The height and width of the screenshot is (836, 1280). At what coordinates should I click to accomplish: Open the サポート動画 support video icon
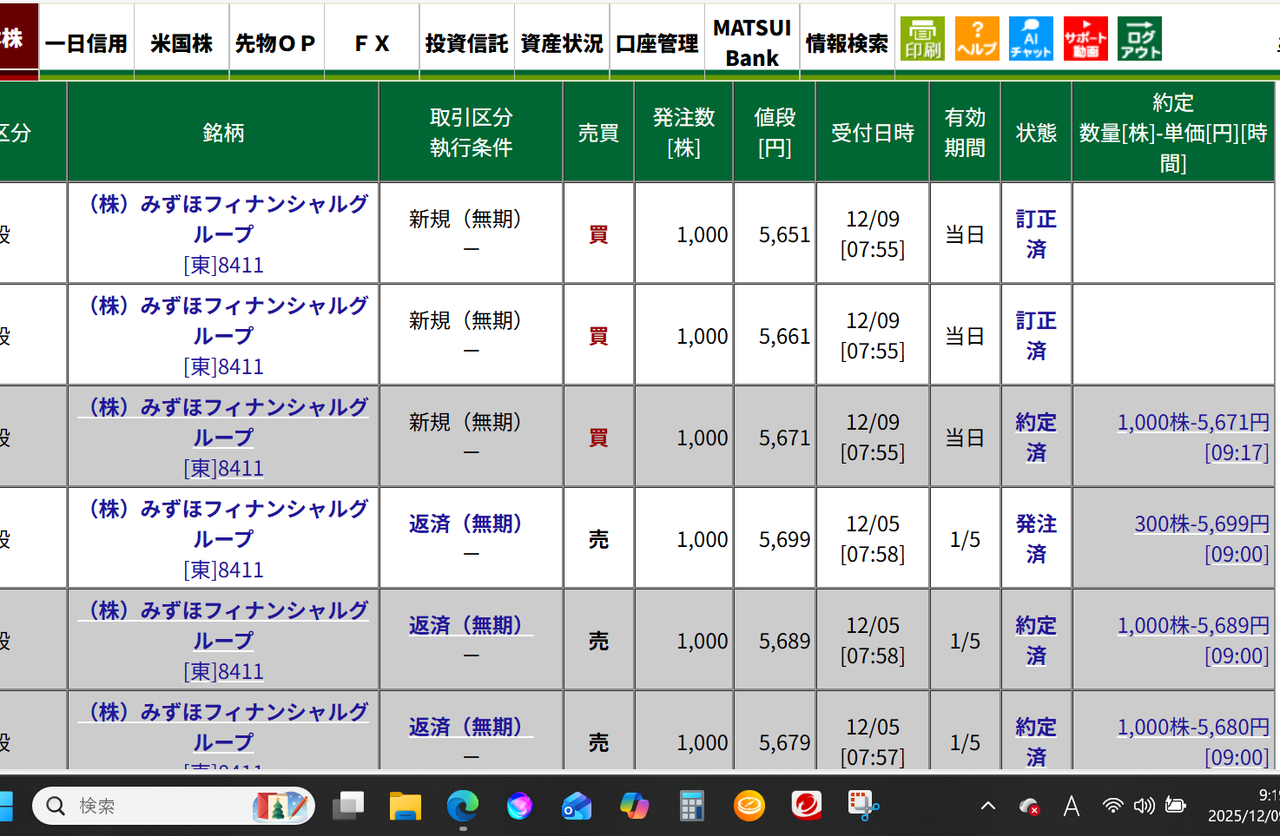point(1085,38)
